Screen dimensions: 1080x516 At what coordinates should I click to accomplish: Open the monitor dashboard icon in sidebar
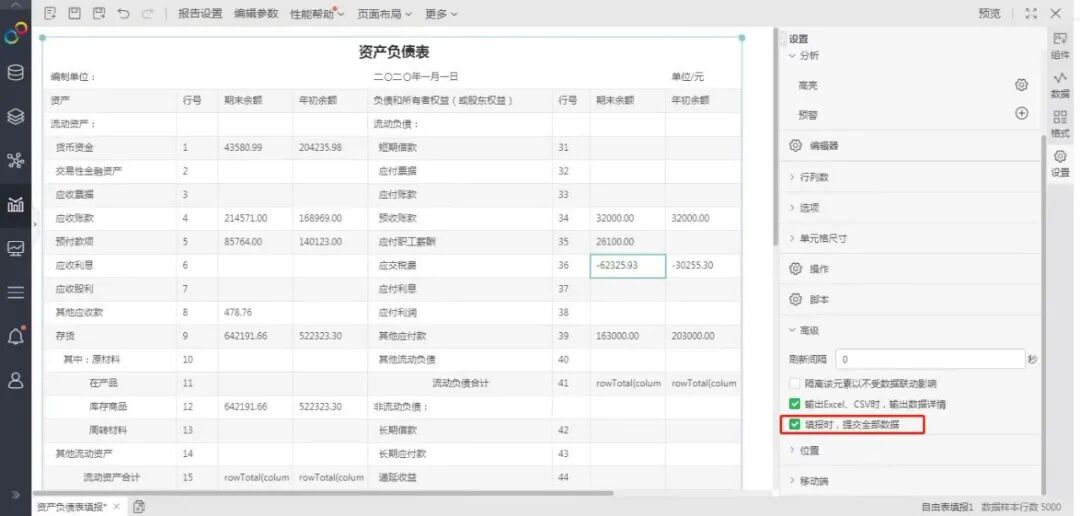(x=15, y=248)
